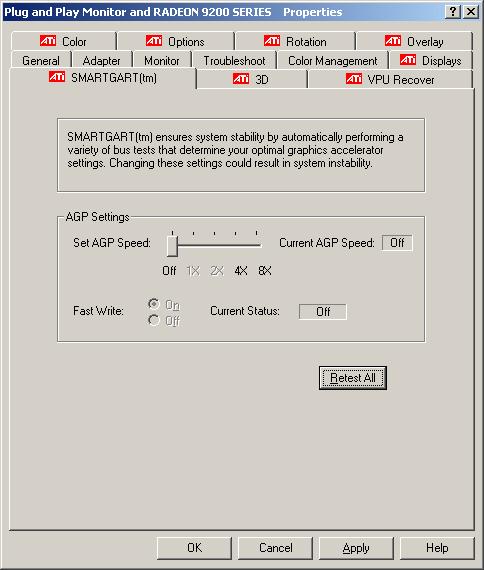Switch to the 3D tab
This screenshot has height=570, width=484.
point(251,79)
